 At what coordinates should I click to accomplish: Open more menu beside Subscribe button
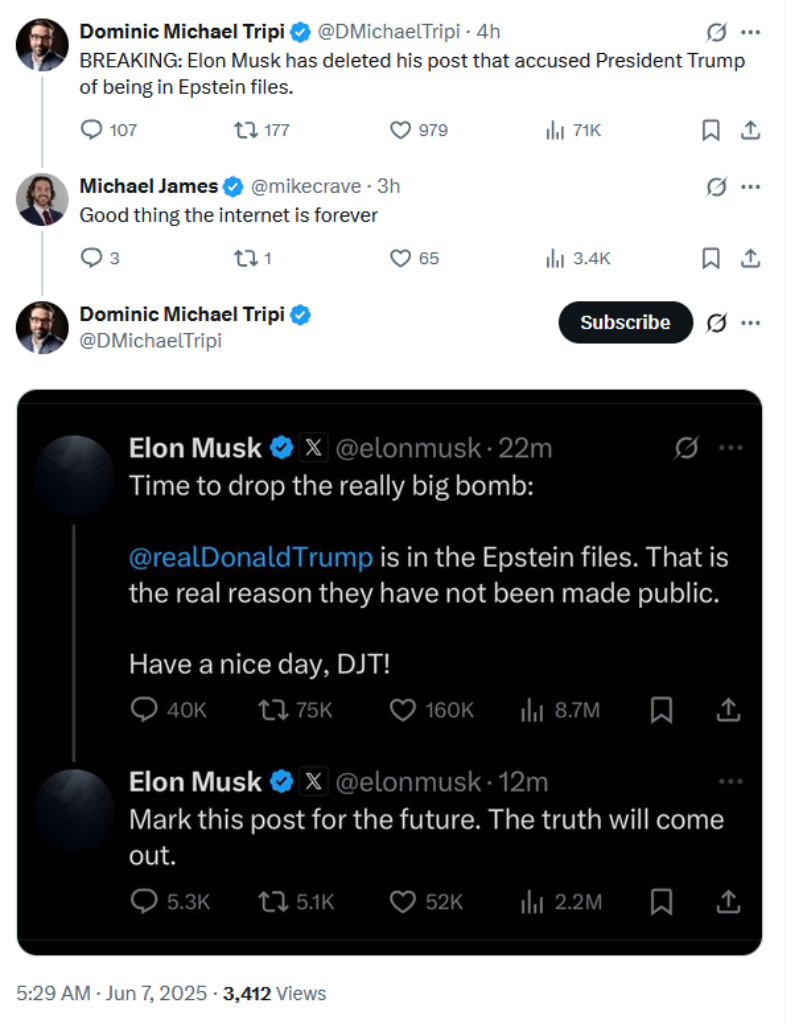(750, 322)
